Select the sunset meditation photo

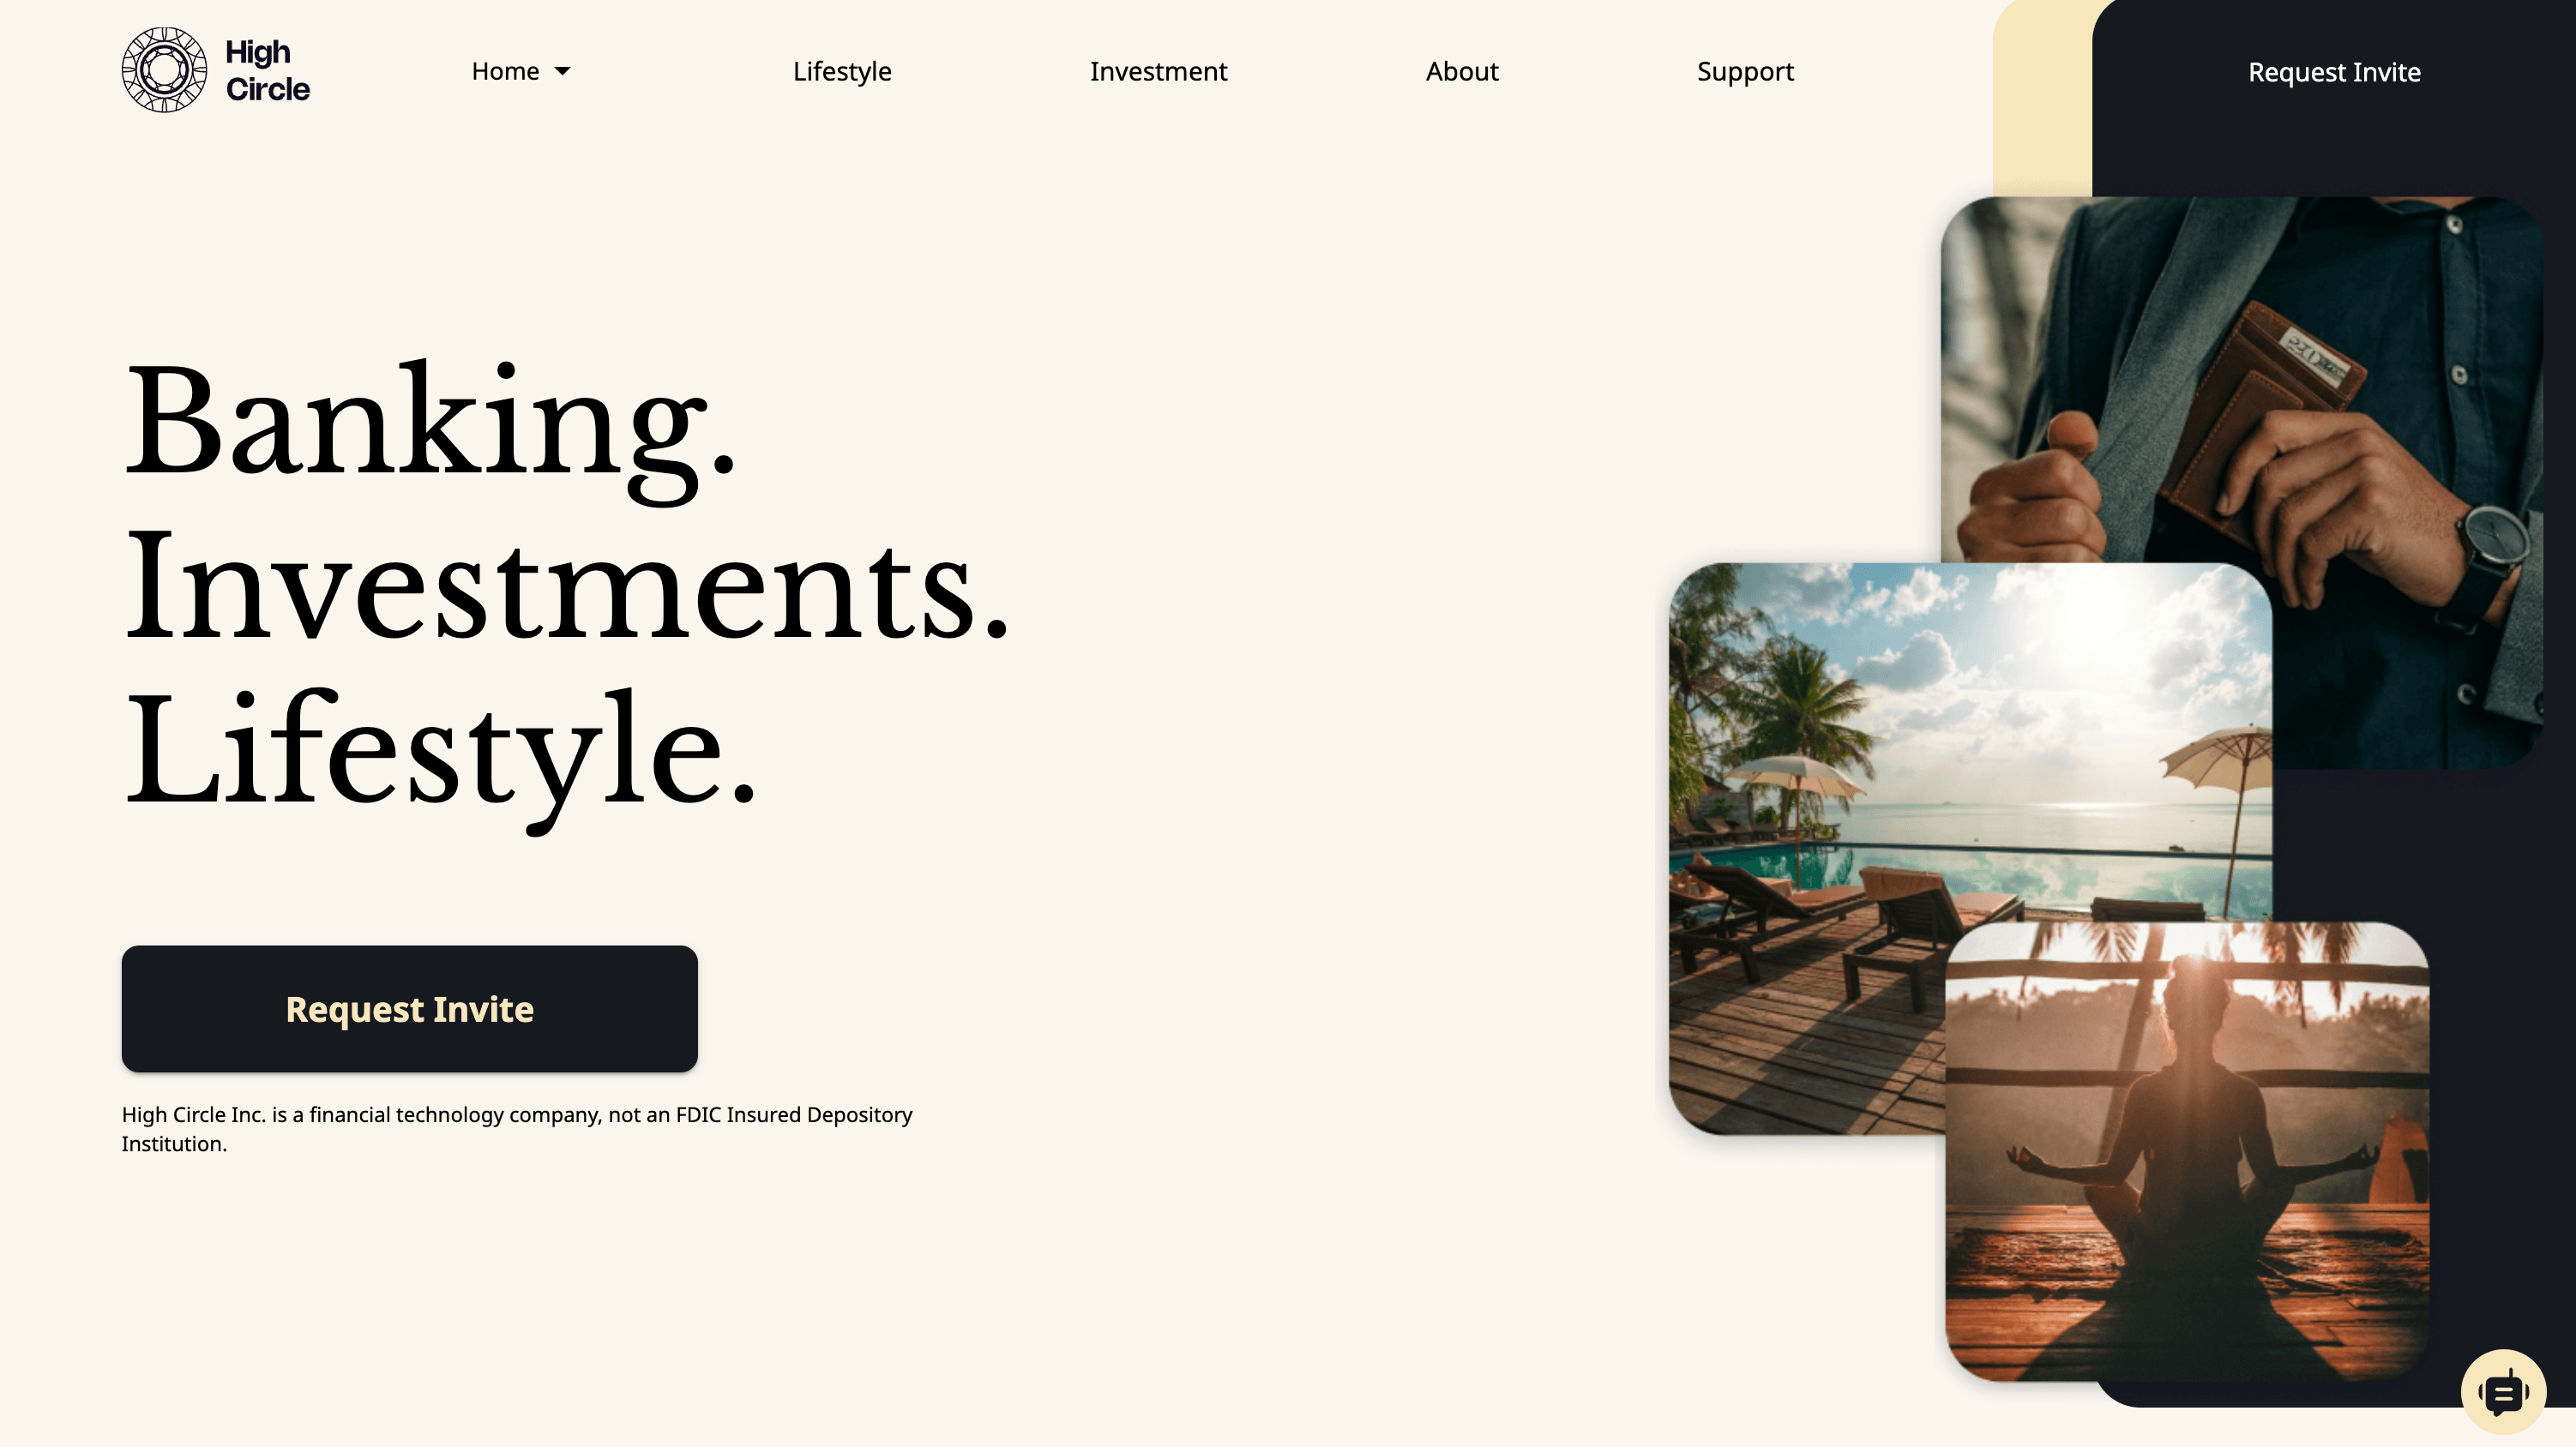pyautogui.click(x=2187, y=1150)
